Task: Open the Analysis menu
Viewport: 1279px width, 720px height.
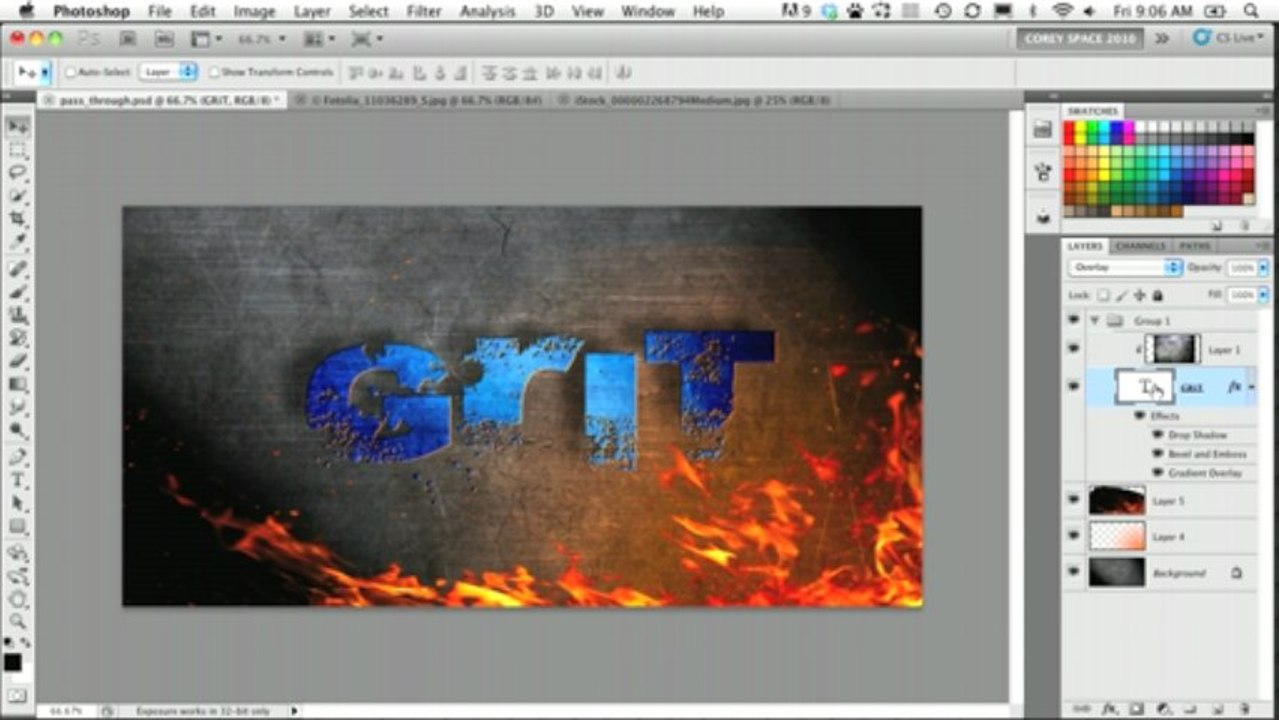Action: click(487, 11)
